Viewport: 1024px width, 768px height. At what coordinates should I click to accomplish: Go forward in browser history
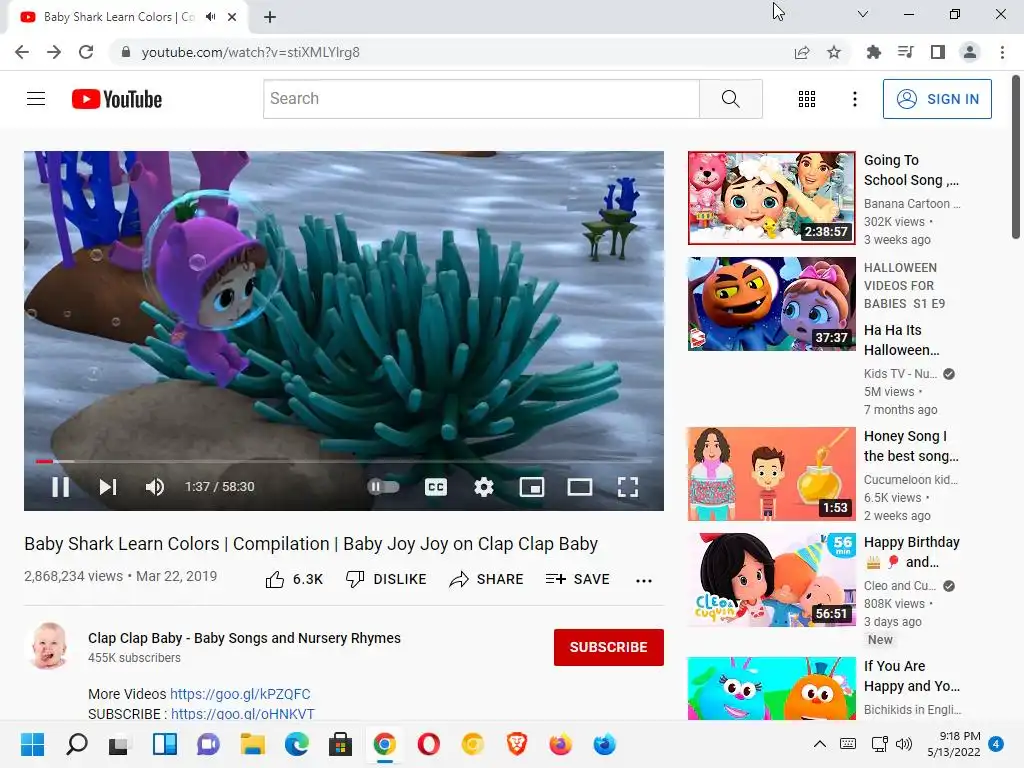54,52
